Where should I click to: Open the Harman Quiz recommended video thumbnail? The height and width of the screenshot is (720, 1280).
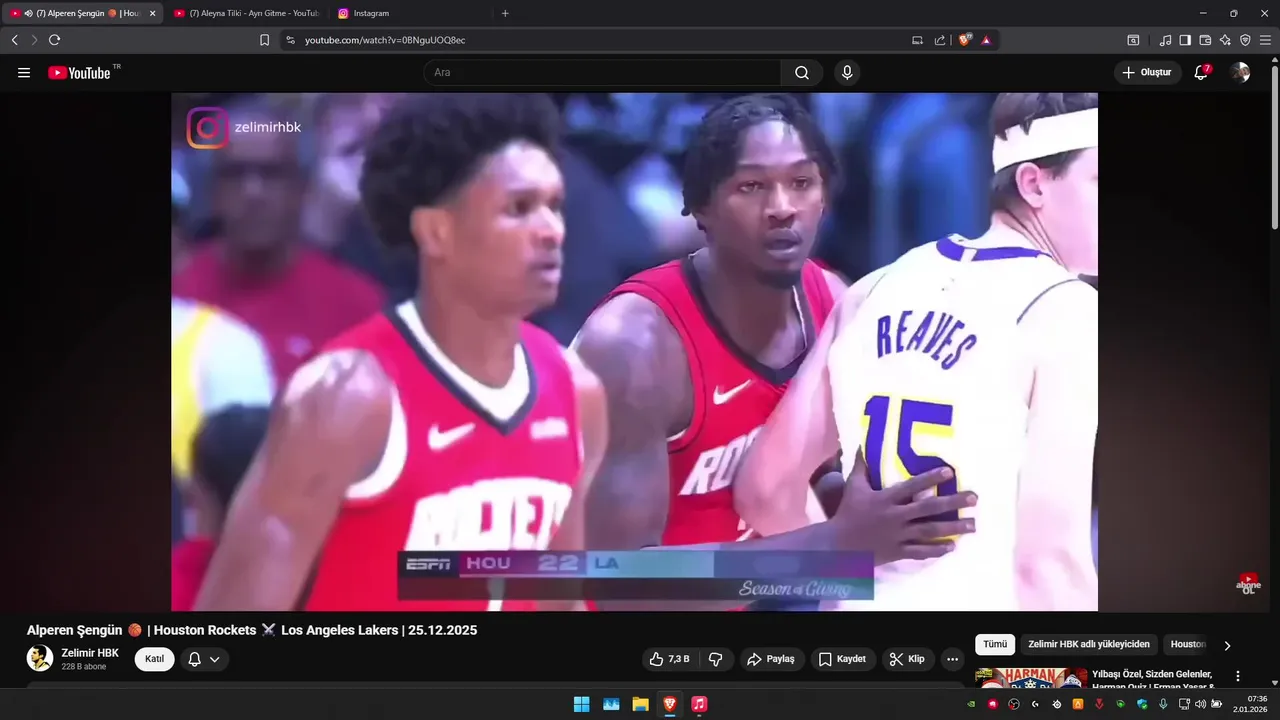pyautogui.click(x=1031, y=678)
